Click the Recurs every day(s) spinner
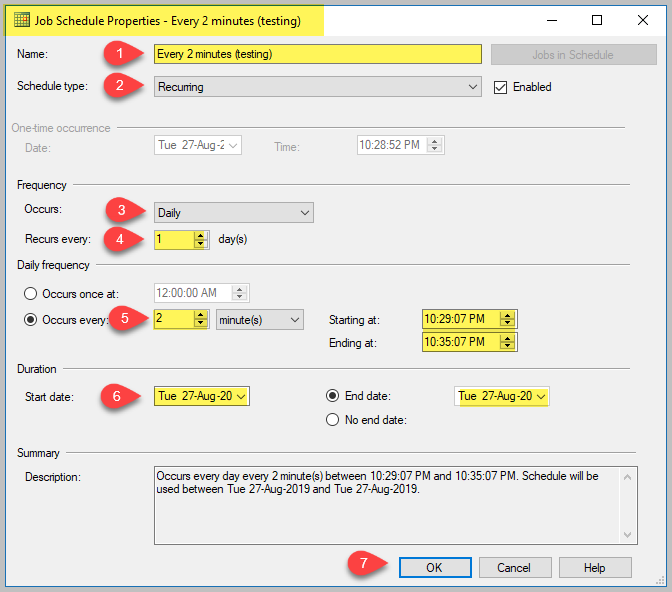The width and height of the screenshot is (672, 592). click(200, 240)
